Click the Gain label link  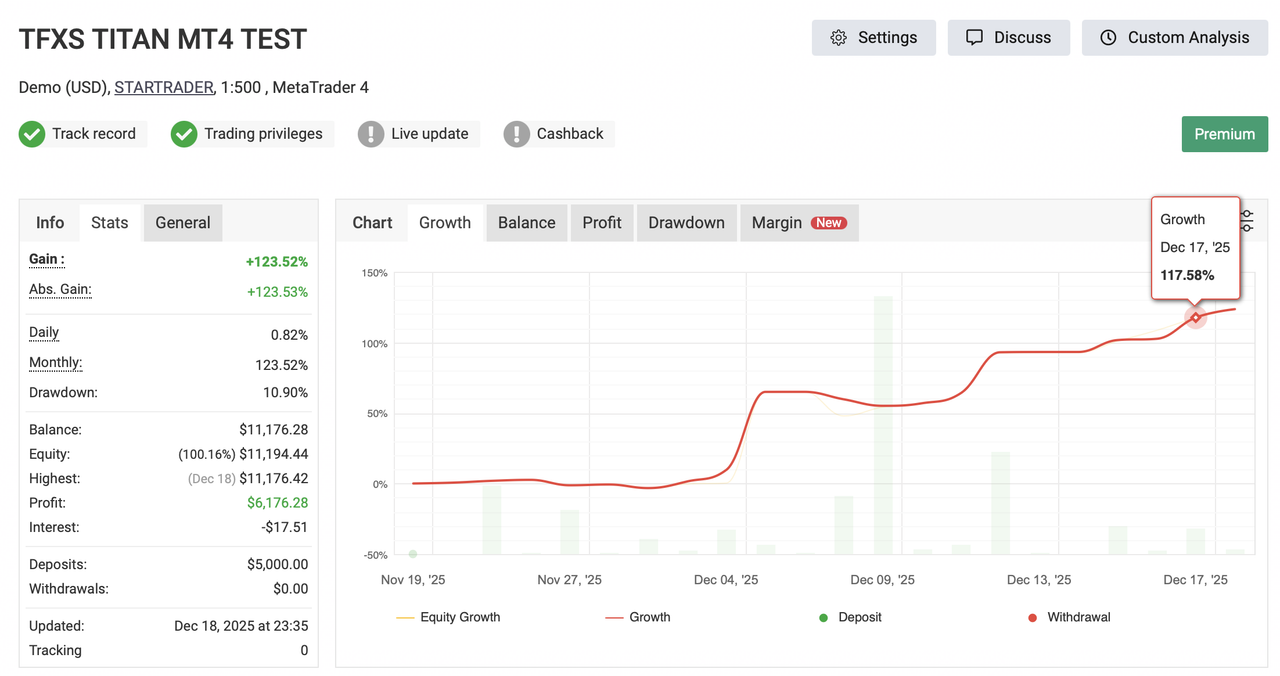(46, 260)
